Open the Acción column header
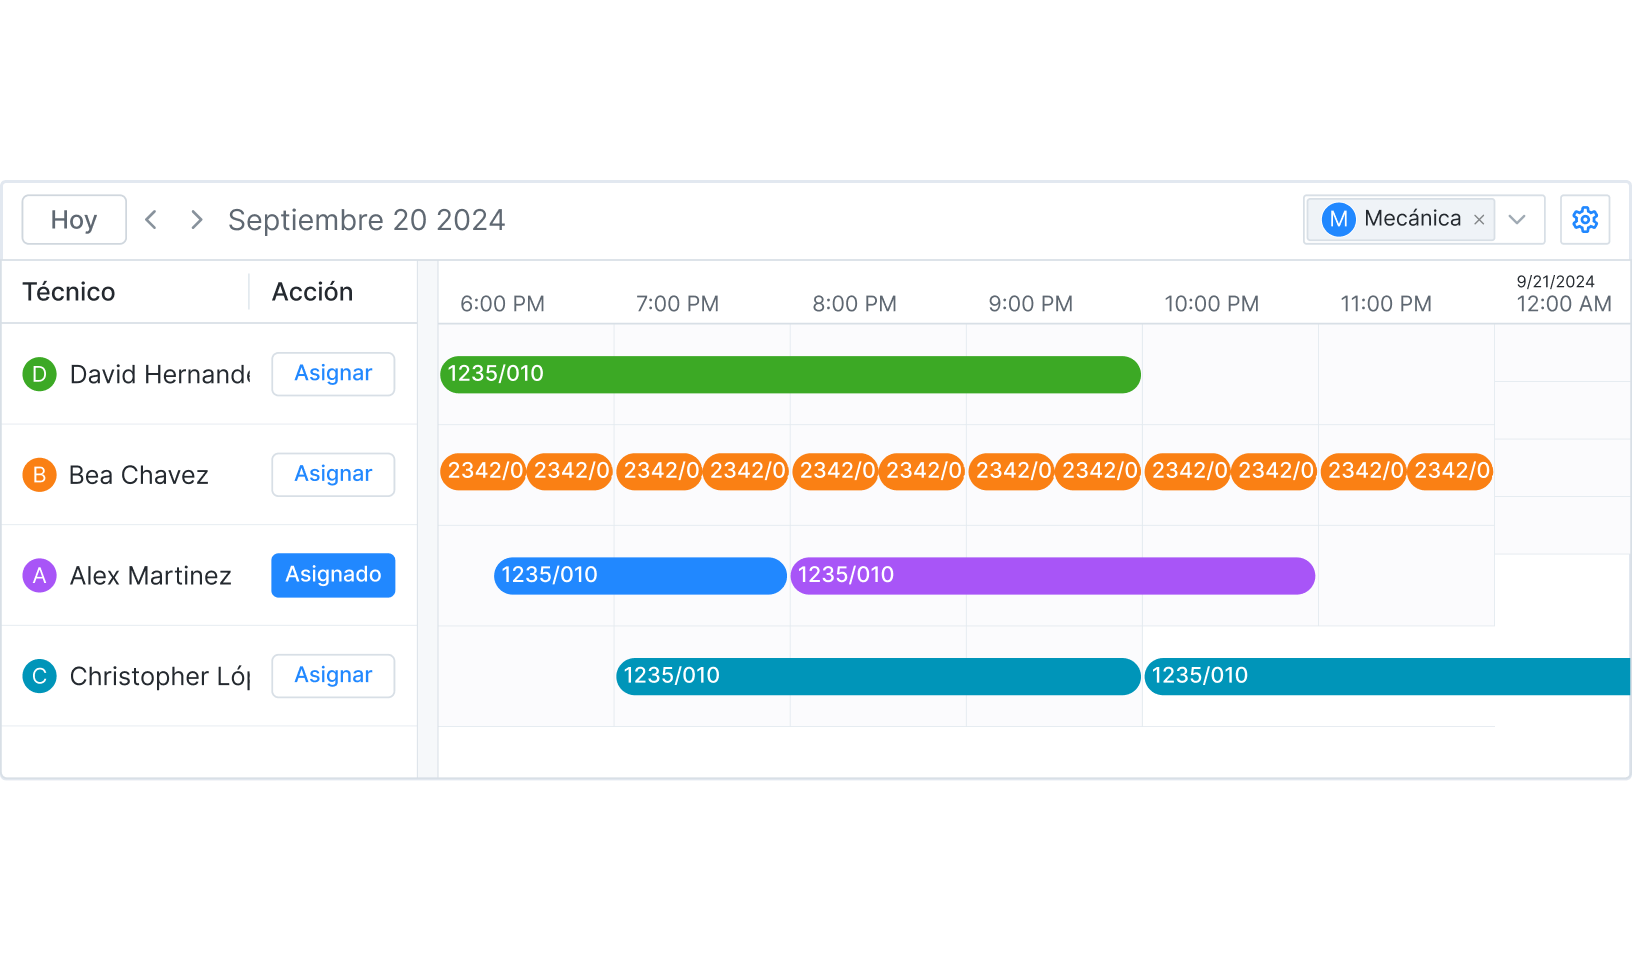The height and width of the screenshot is (960, 1632). pyautogui.click(x=312, y=291)
